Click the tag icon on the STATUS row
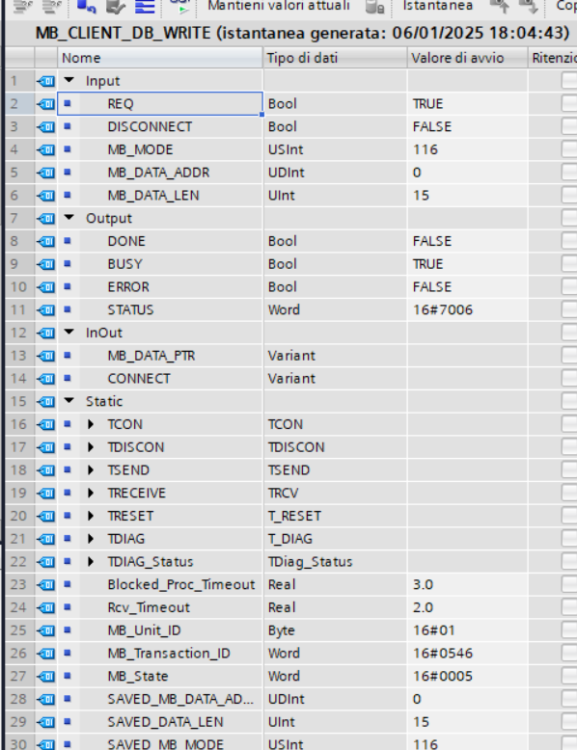Image resolution: width=577 pixels, height=750 pixels. [46, 310]
